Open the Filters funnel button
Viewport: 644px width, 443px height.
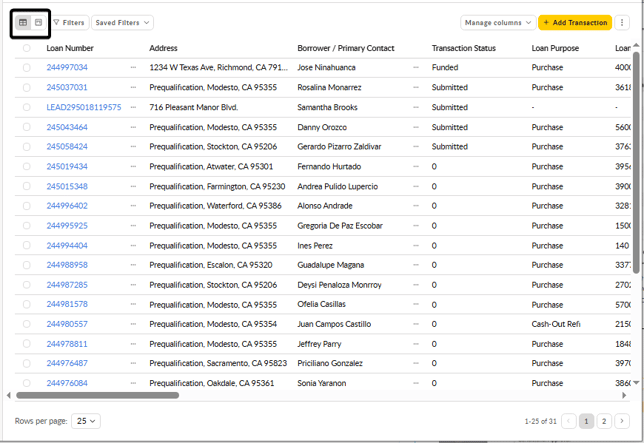pos(69,23)
